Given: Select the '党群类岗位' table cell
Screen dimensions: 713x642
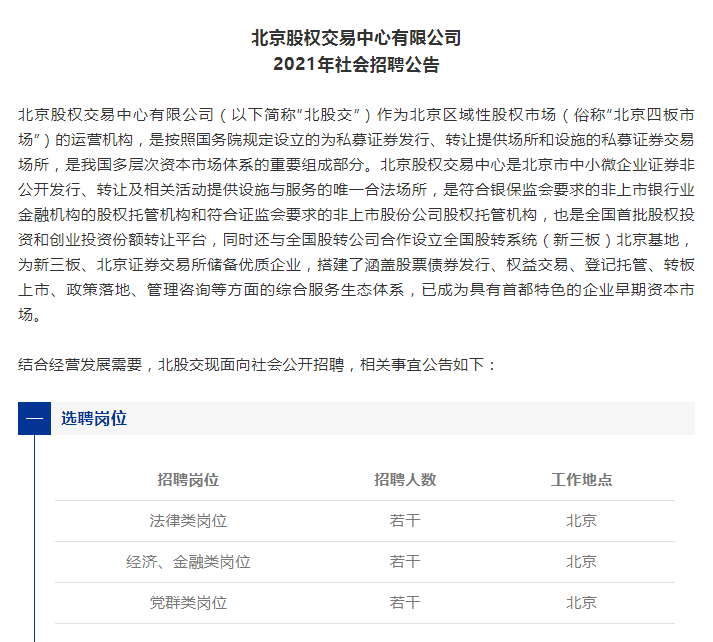Looking at the screenshot, I should pyautogui.click(x=188, y=603).
